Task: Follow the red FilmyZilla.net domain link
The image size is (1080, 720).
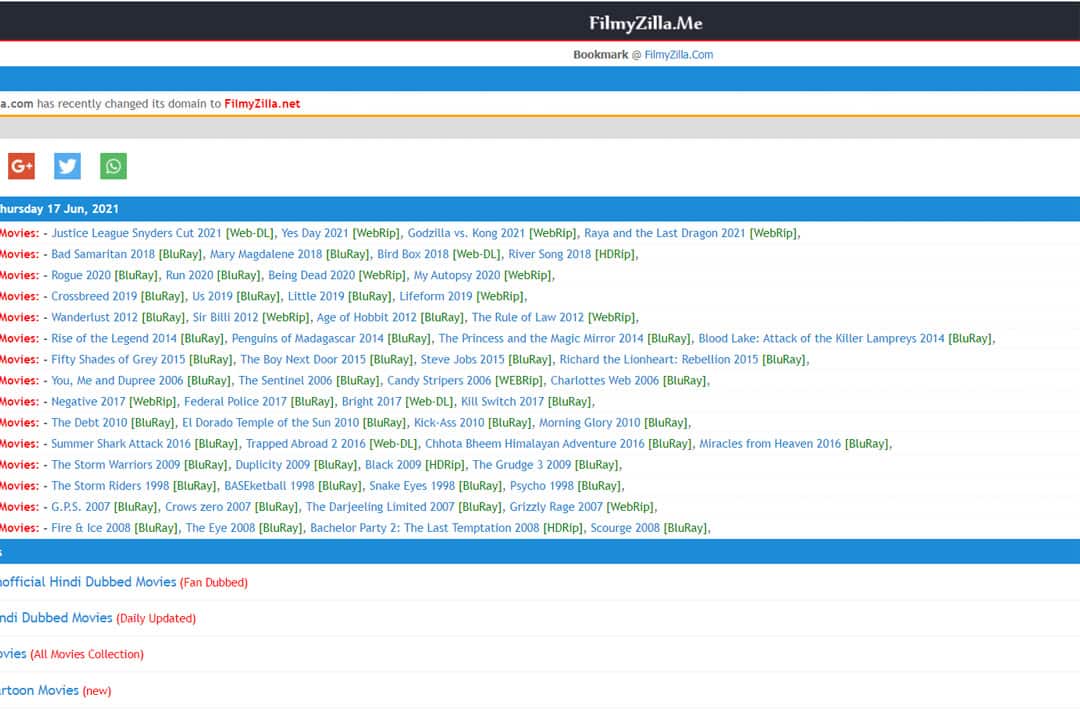Action: (262, 104)
